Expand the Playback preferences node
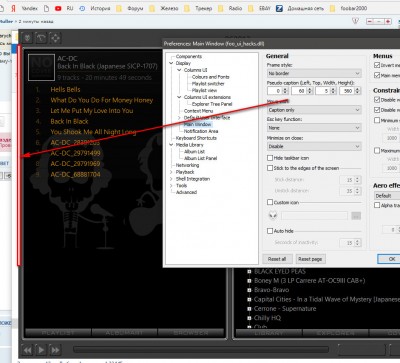The image size is (400, 363). 171,172
